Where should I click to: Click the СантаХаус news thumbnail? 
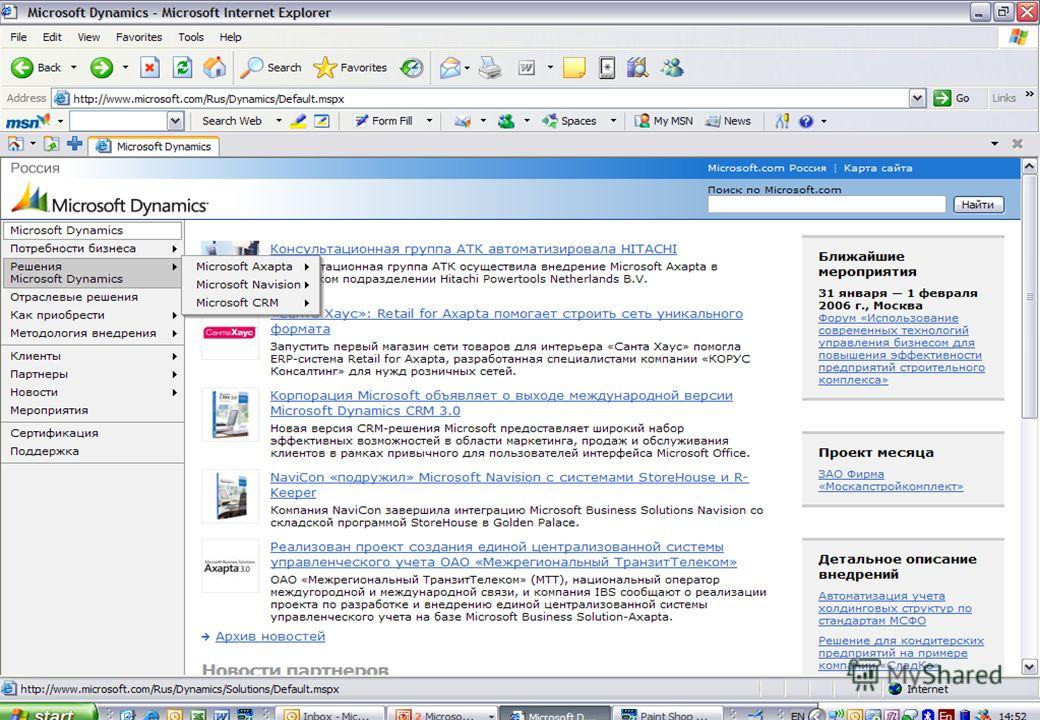tap(229, 333)
